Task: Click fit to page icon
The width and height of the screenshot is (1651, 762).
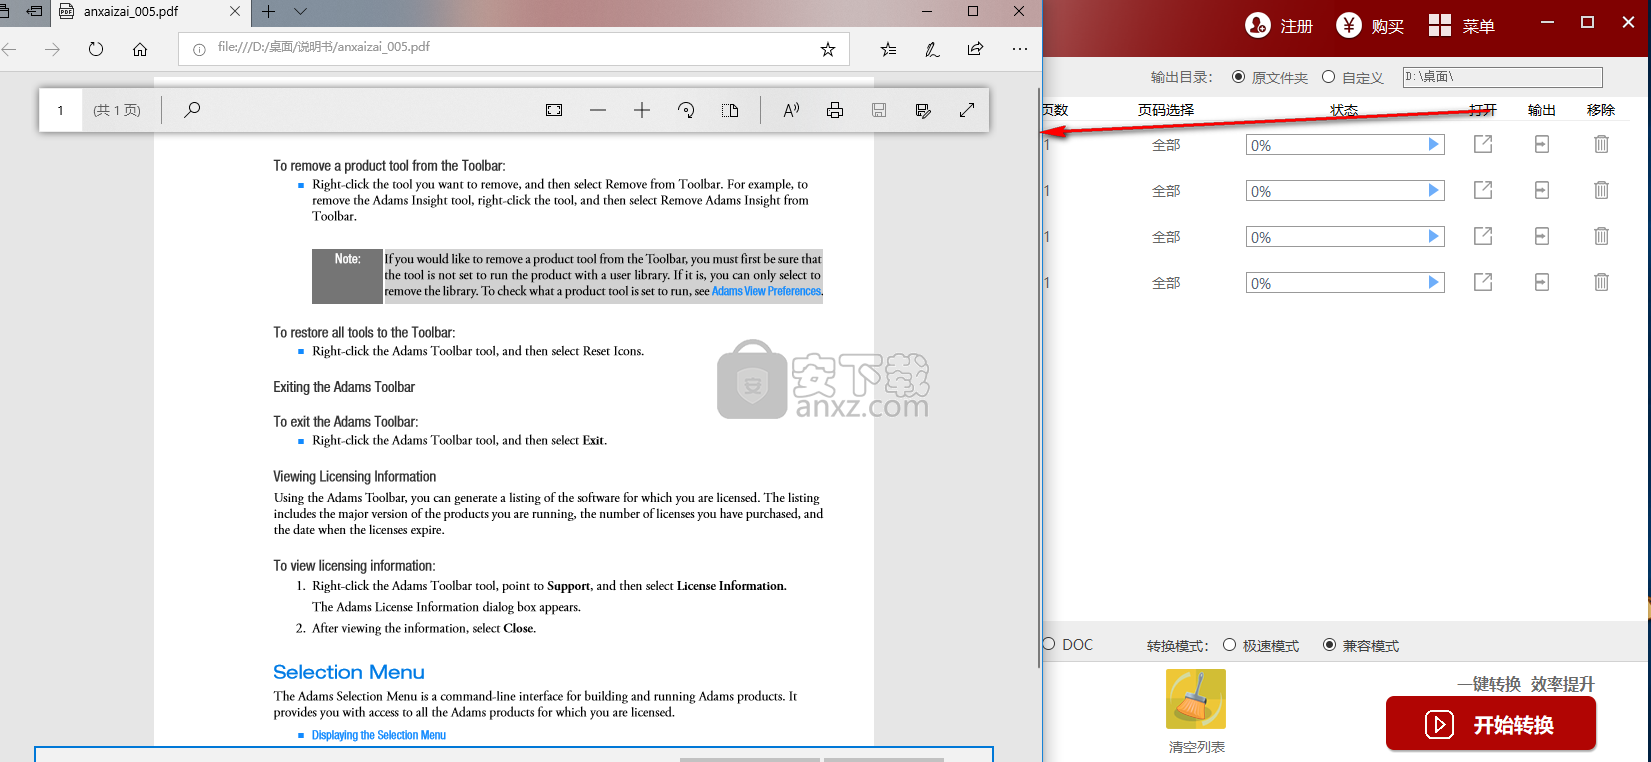Action: 554,110
